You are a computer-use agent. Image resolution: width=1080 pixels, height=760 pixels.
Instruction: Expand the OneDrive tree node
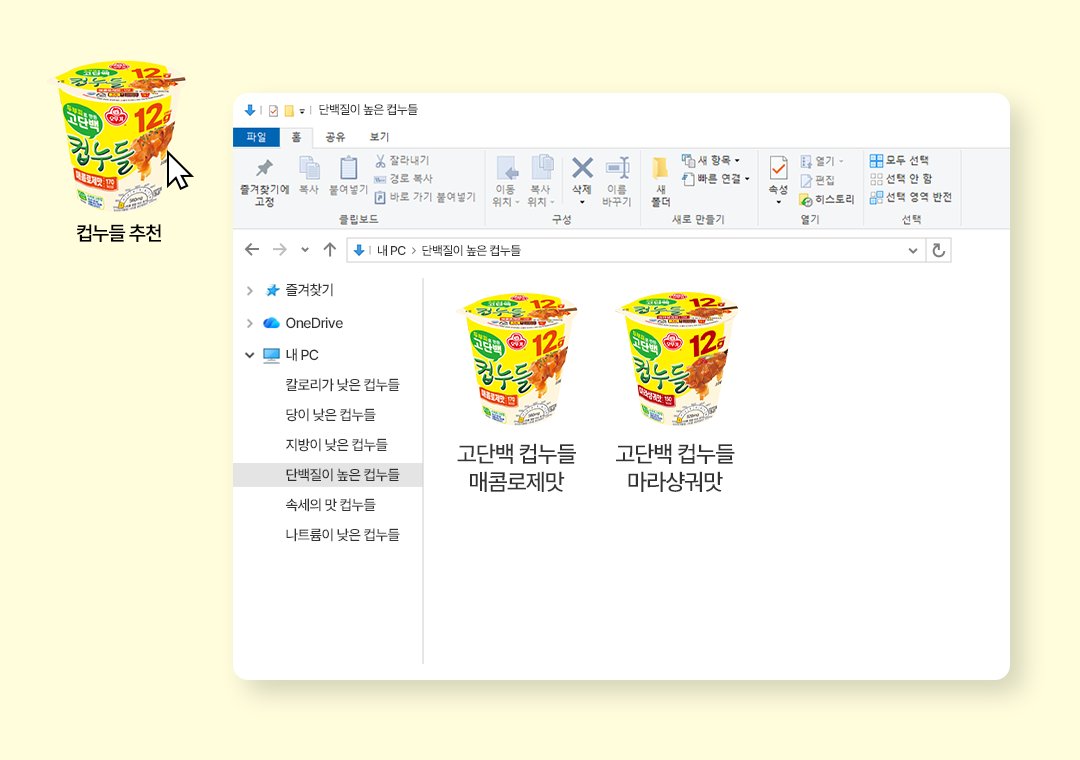pos(250,323)
